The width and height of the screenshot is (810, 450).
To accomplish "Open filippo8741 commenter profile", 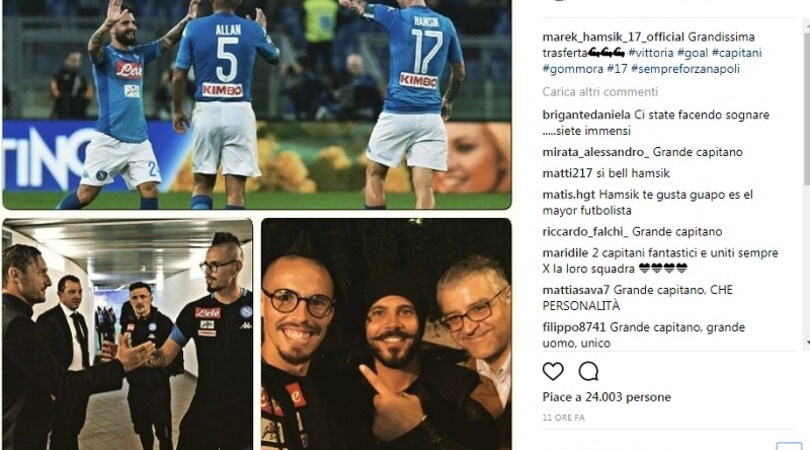I will pyautogui.click(x=574, y=327).
